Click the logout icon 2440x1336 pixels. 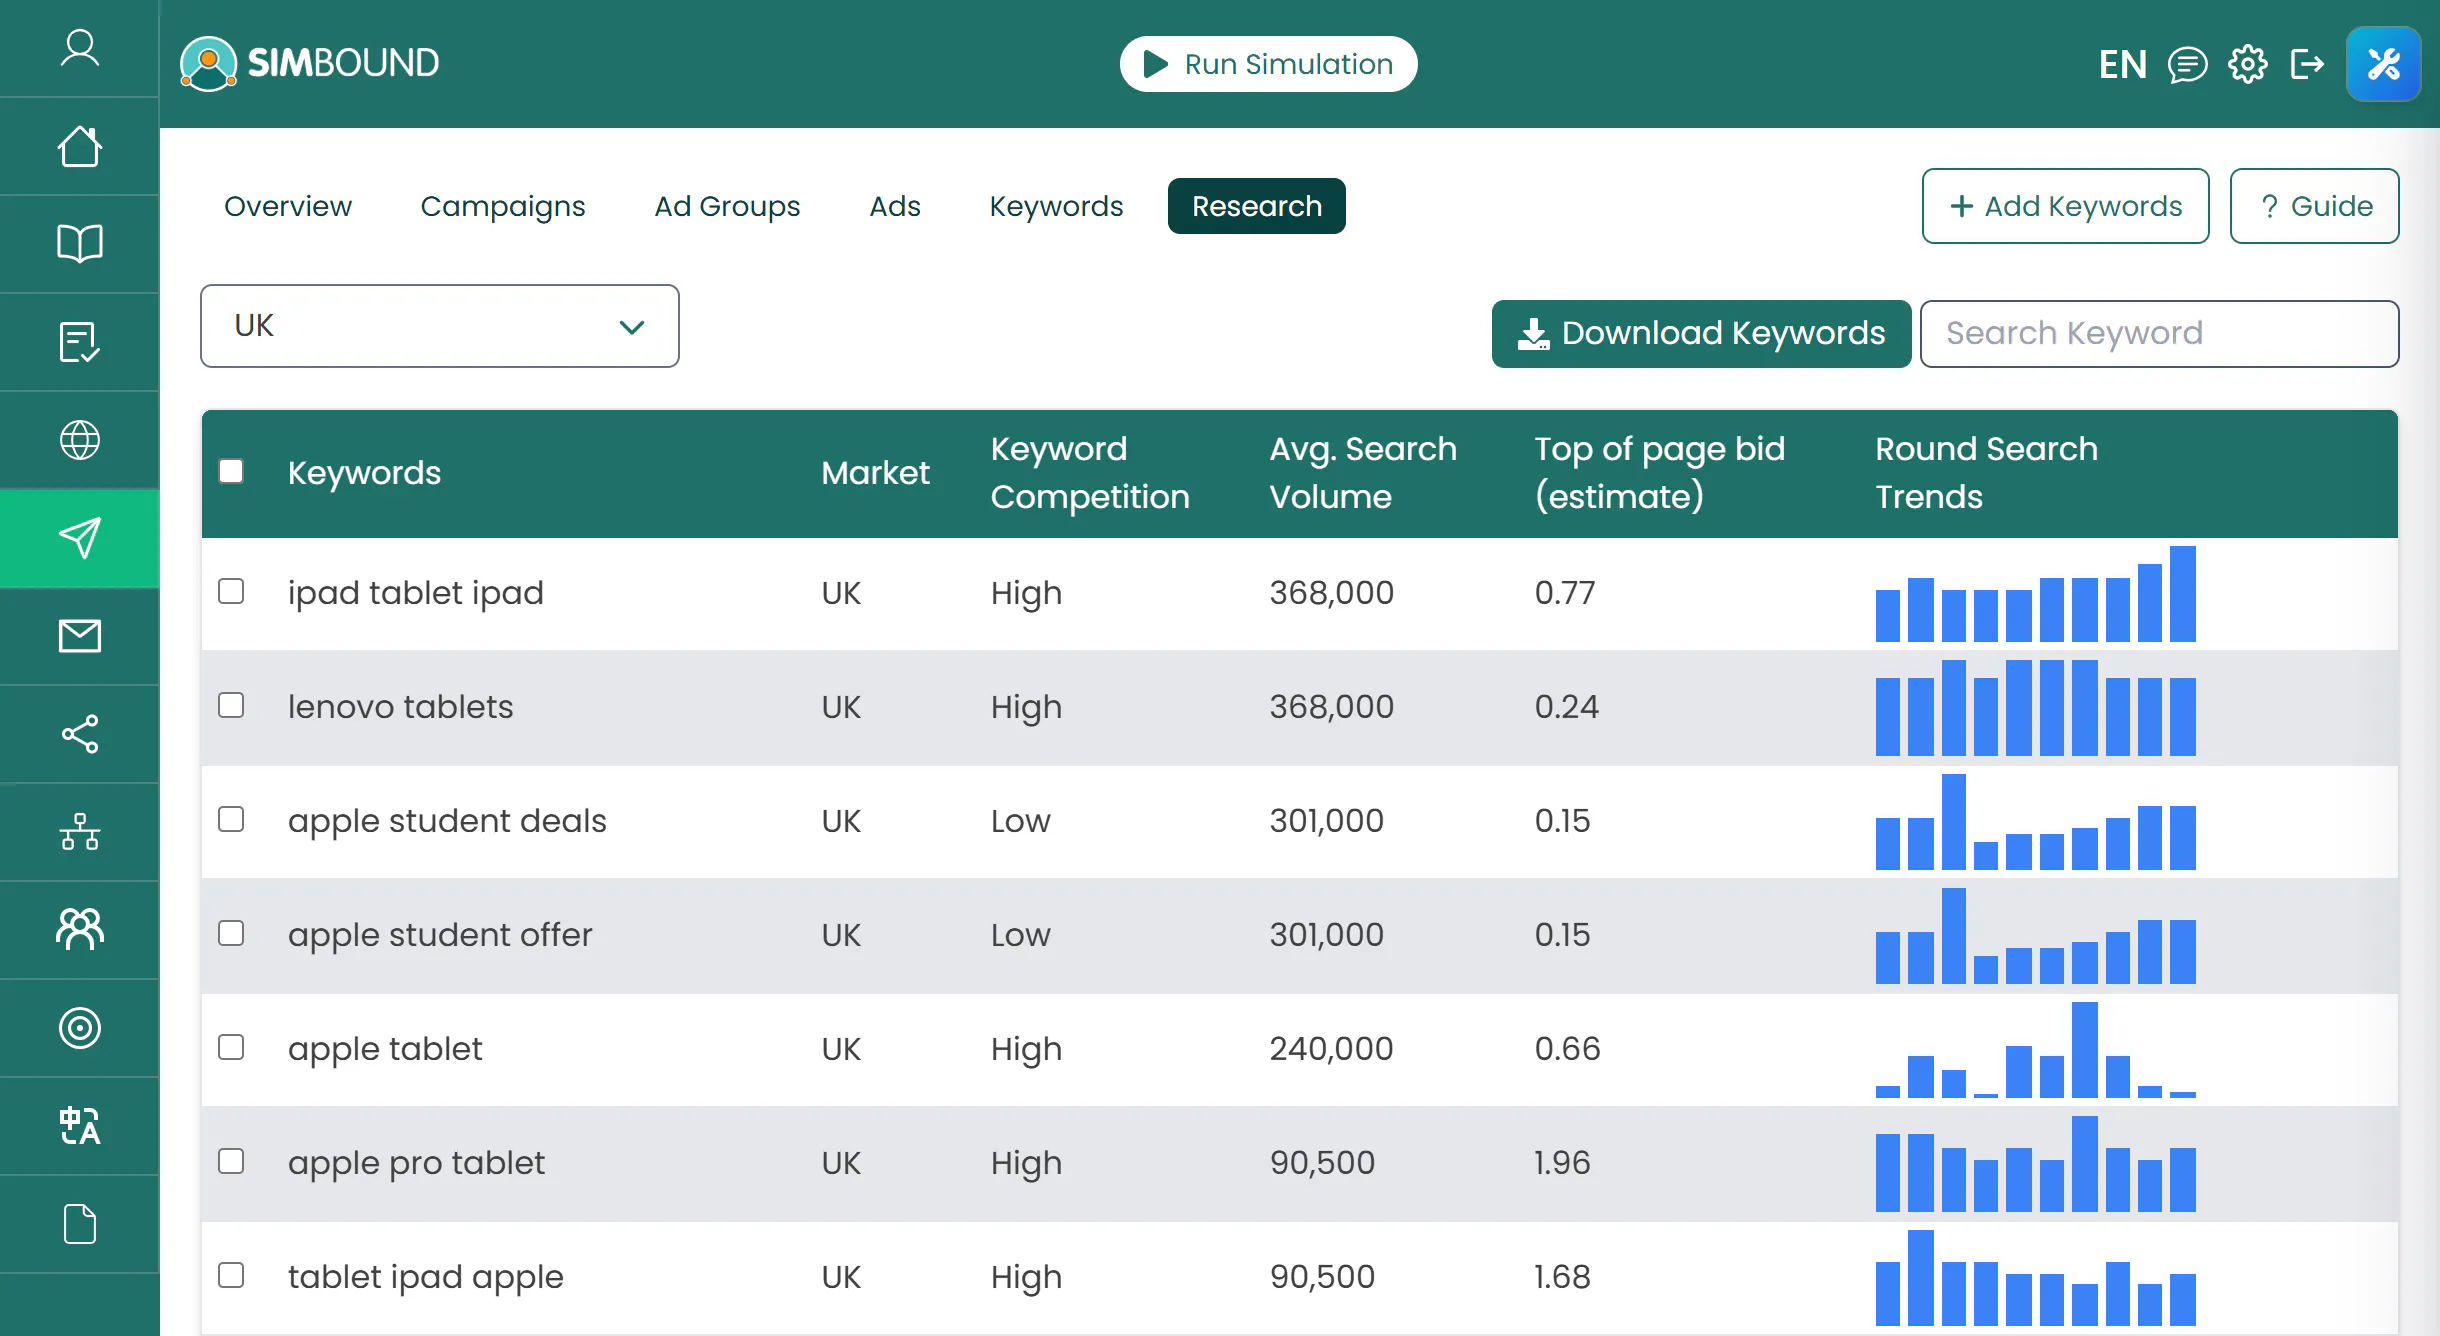point(2307,64)
